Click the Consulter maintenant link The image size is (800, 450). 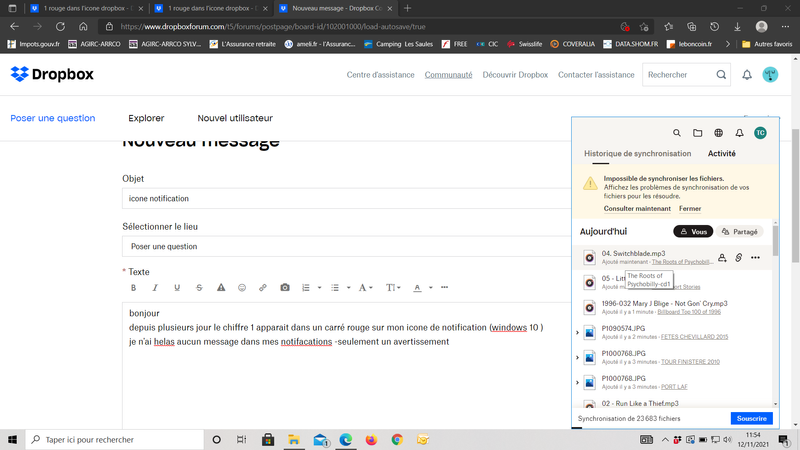tap(637, 208)
